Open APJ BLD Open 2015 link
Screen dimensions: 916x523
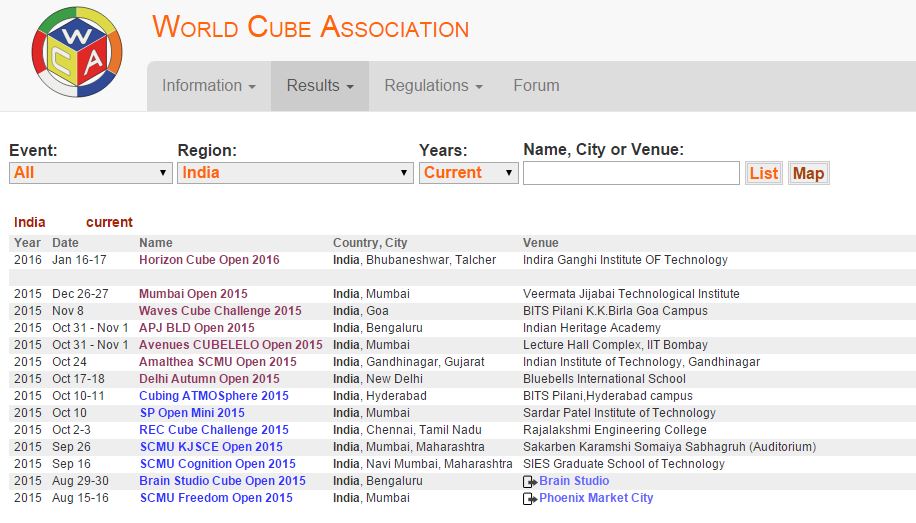point(197,328)
